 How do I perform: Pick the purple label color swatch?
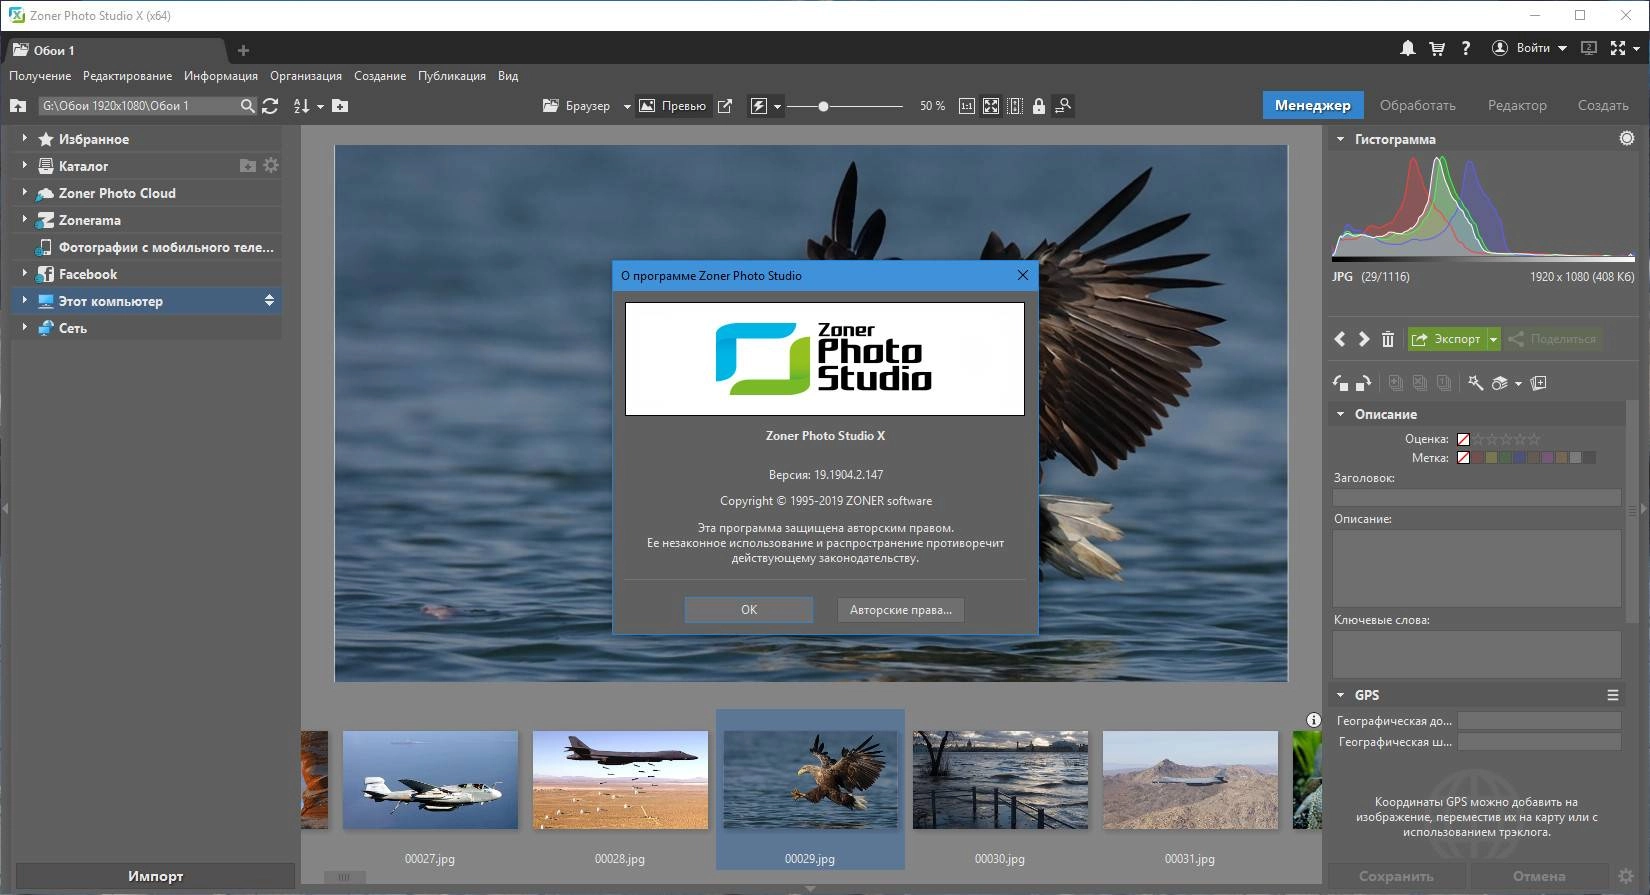[x=1547, y=458]
